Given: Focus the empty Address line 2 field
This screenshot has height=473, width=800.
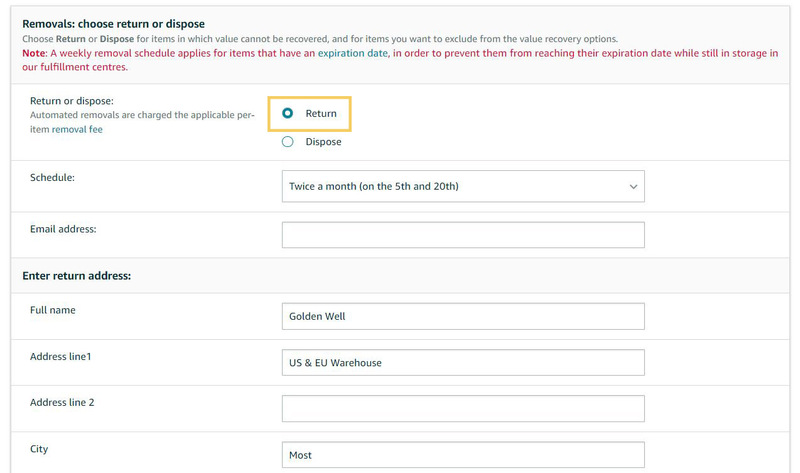Looking at the screenshot, I should click(463, 409).
